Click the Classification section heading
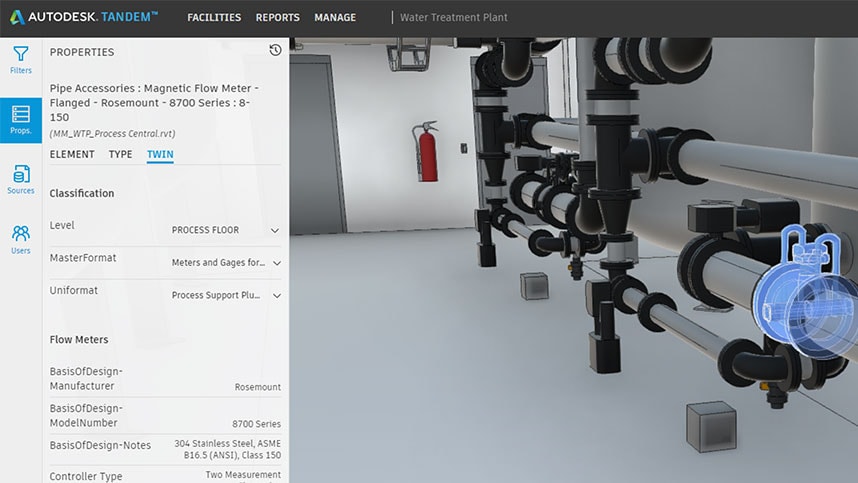 click(82, 193)
